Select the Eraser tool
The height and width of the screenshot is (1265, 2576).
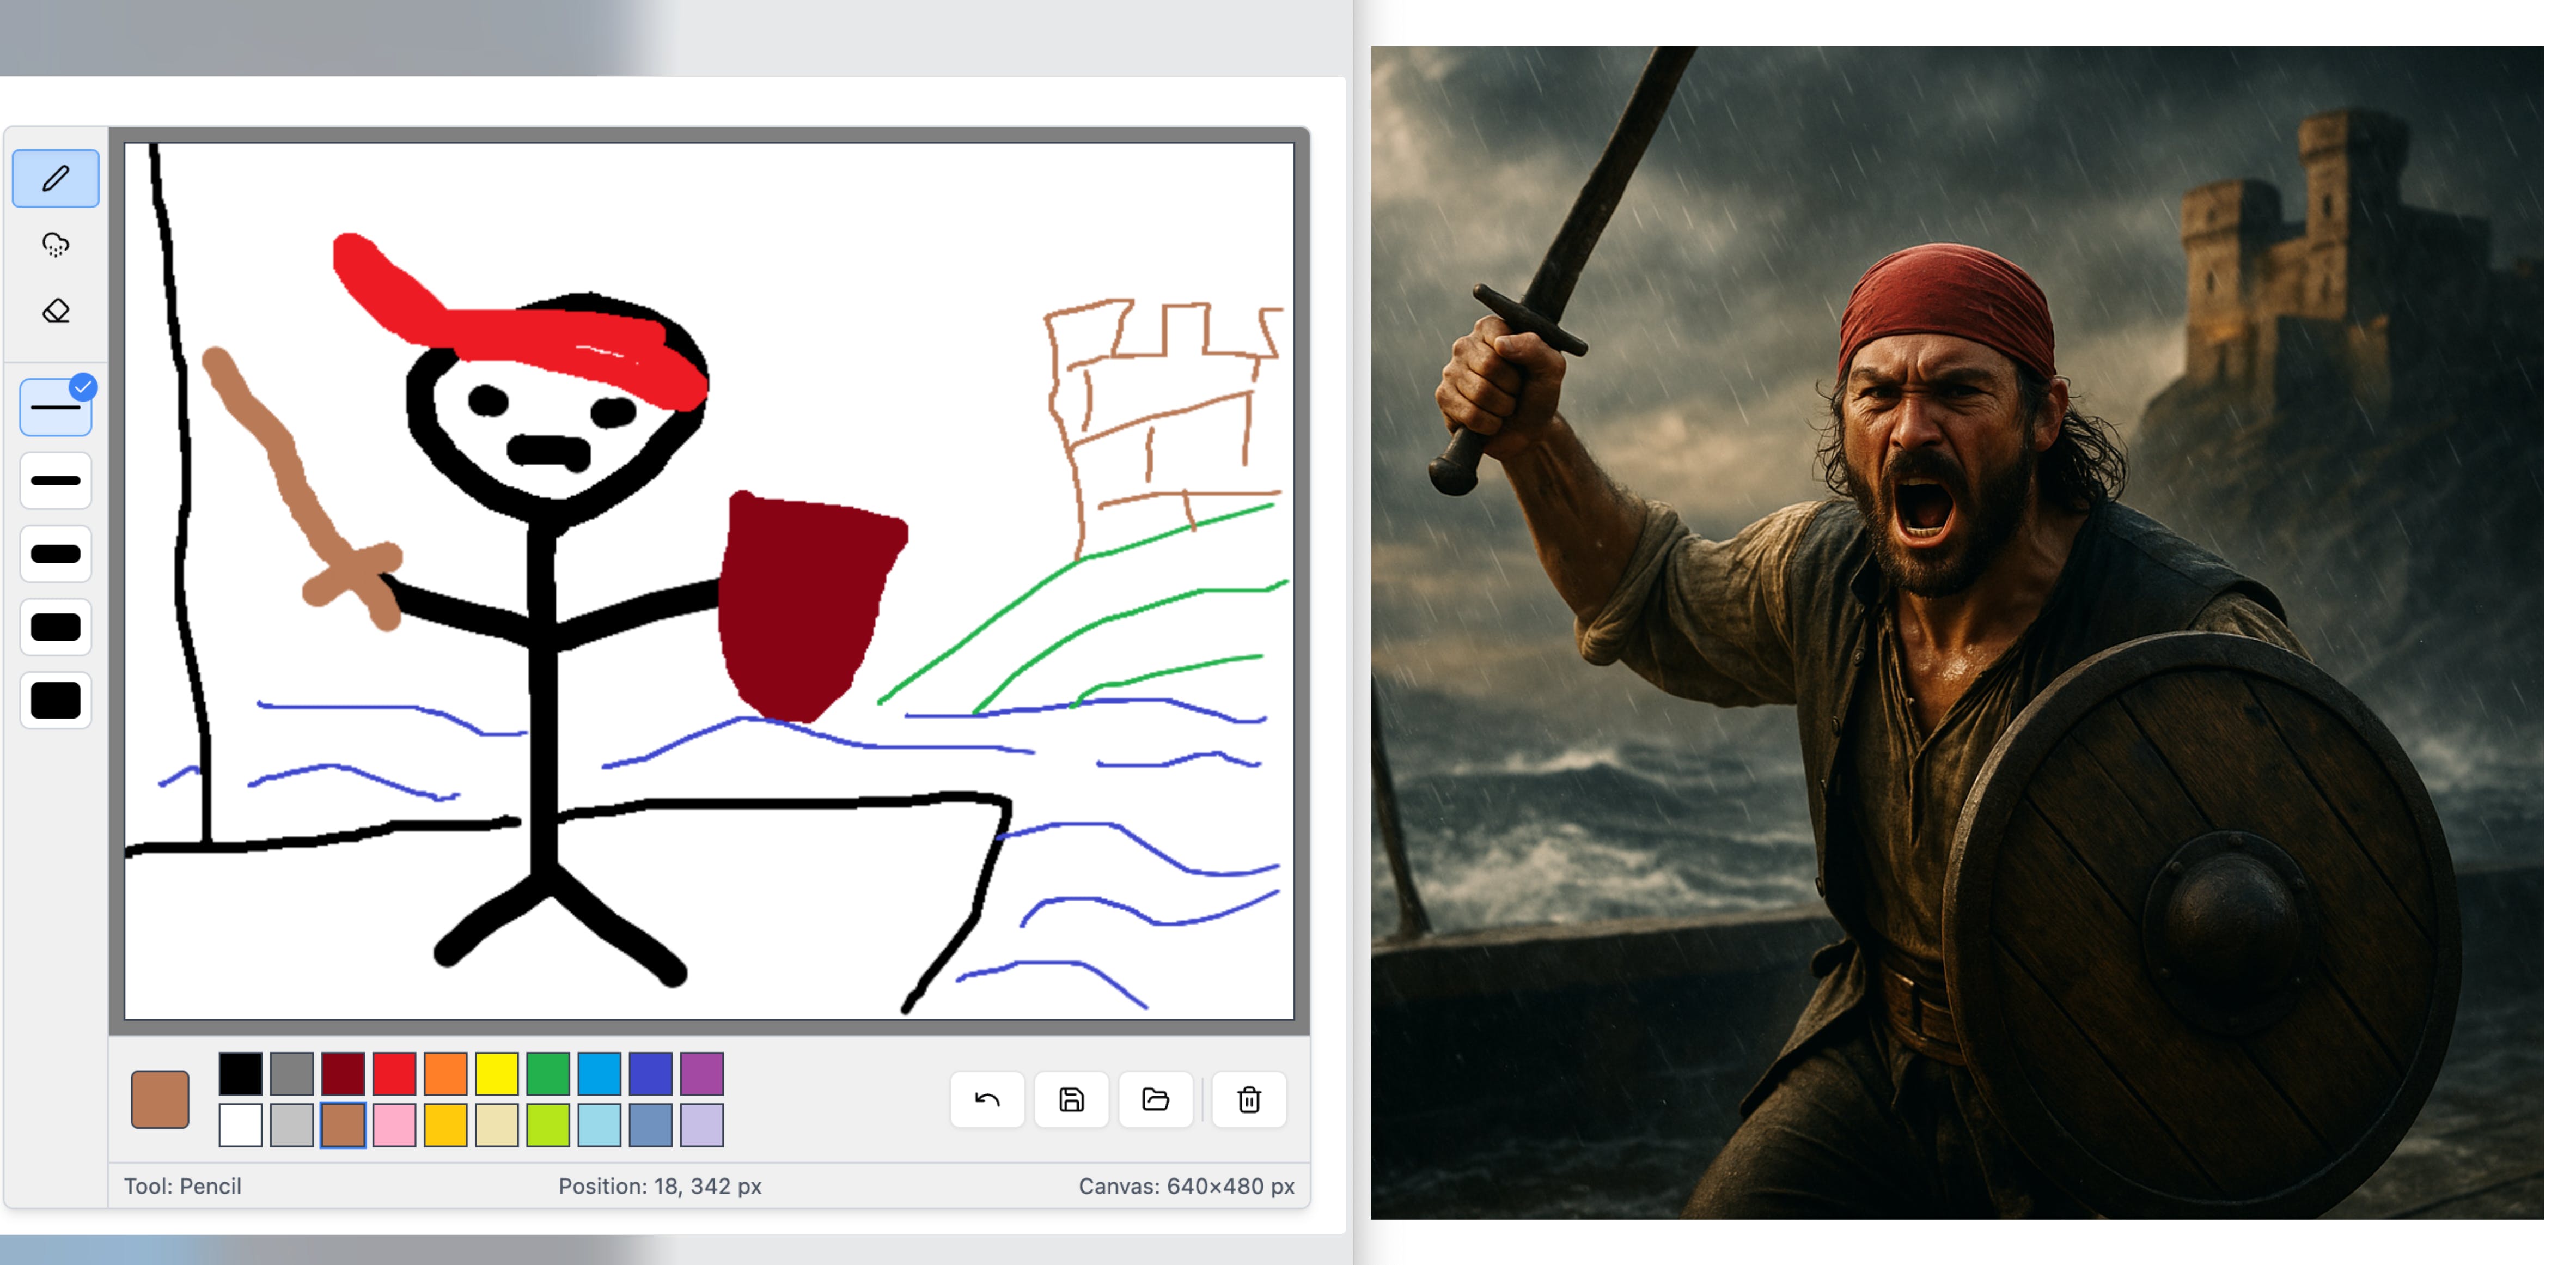[x=55, y=311]
